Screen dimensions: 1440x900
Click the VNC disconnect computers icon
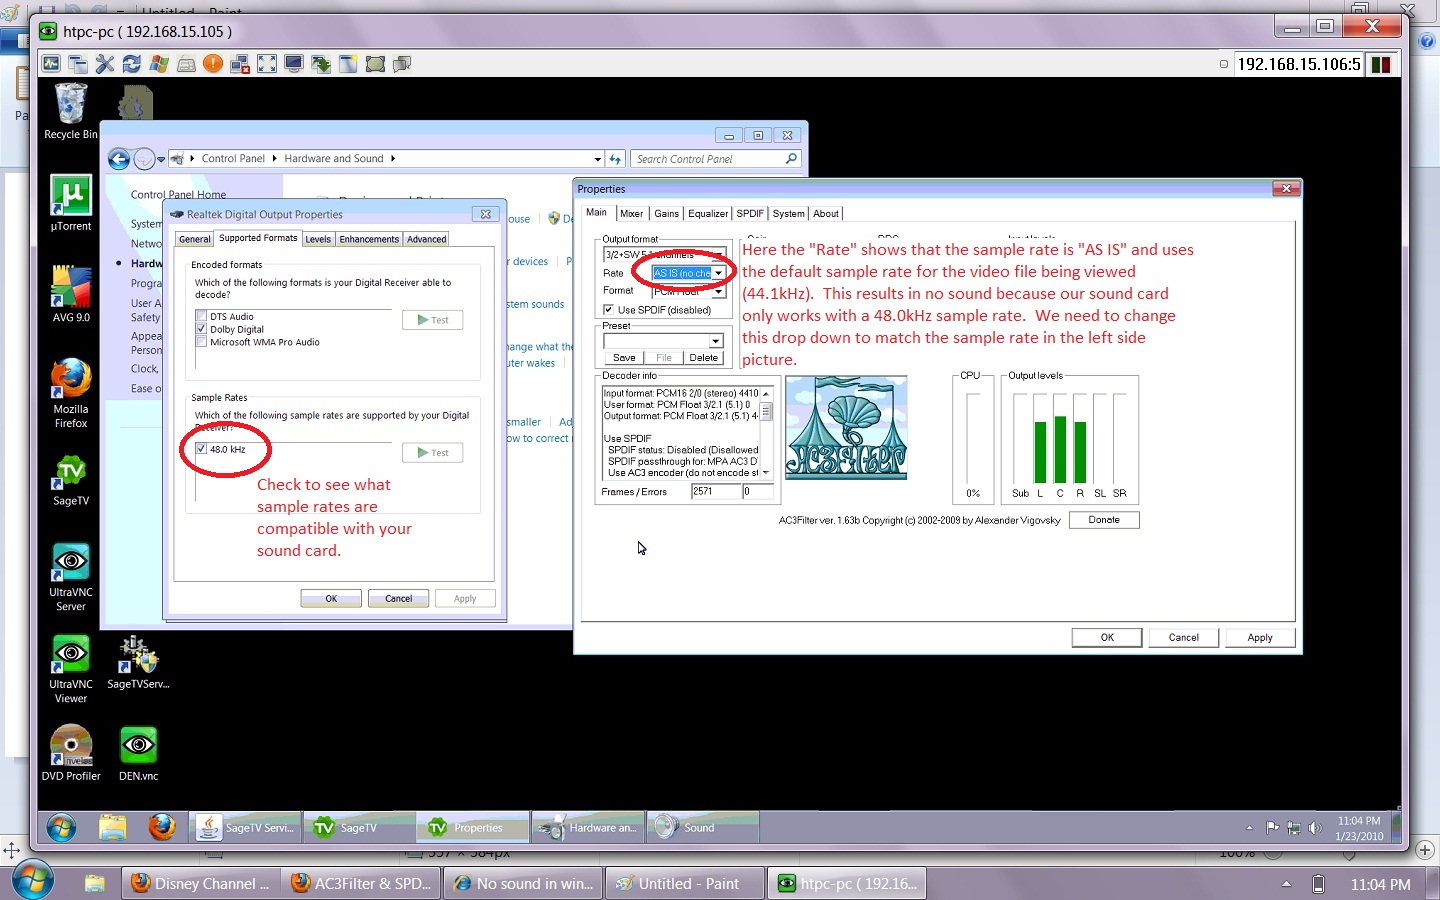[240, 64]
